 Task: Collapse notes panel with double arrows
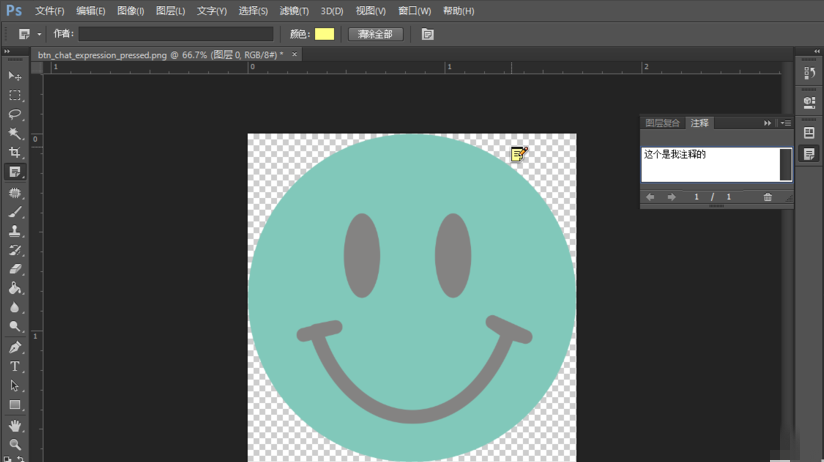pyautogui.click(x=767, y=123)
